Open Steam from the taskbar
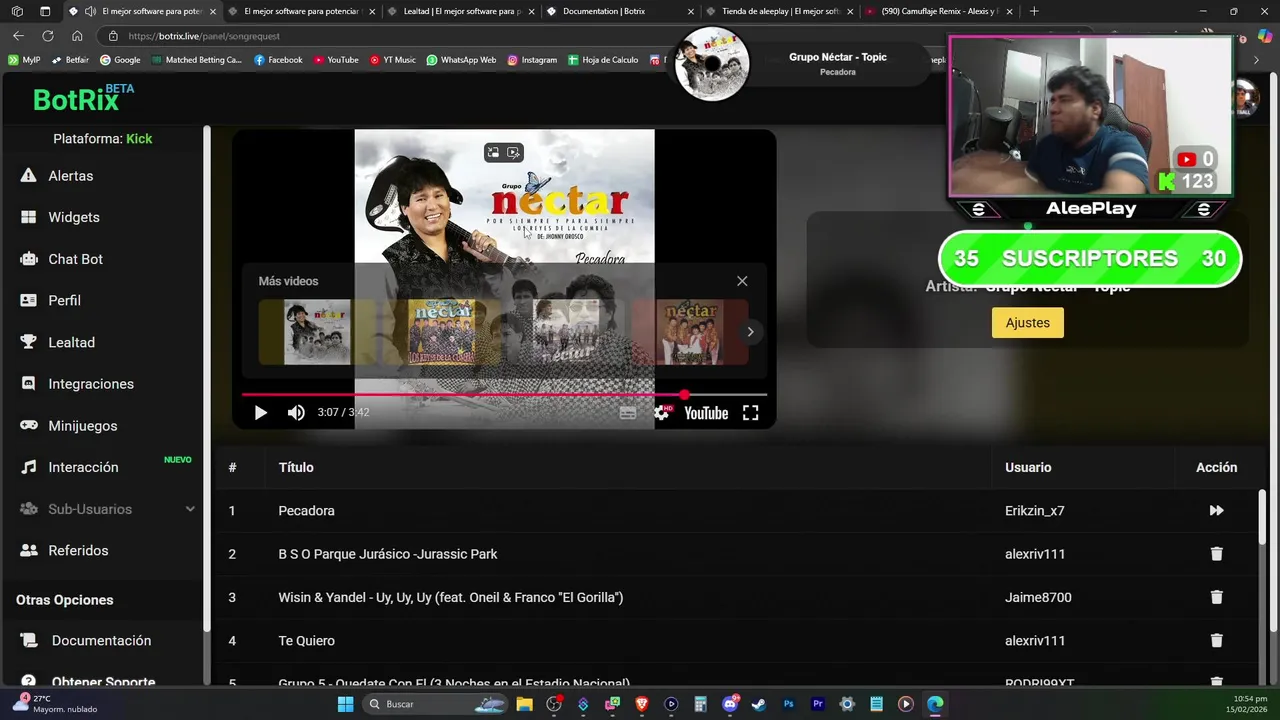1280x720 pixels. coord(759,704)
